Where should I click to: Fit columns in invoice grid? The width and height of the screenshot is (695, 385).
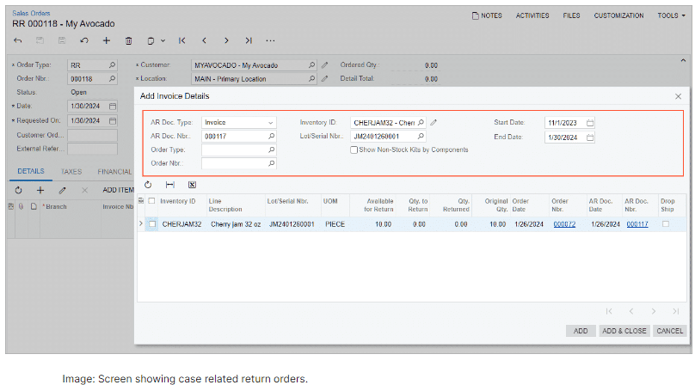click(x=170, y=185)
